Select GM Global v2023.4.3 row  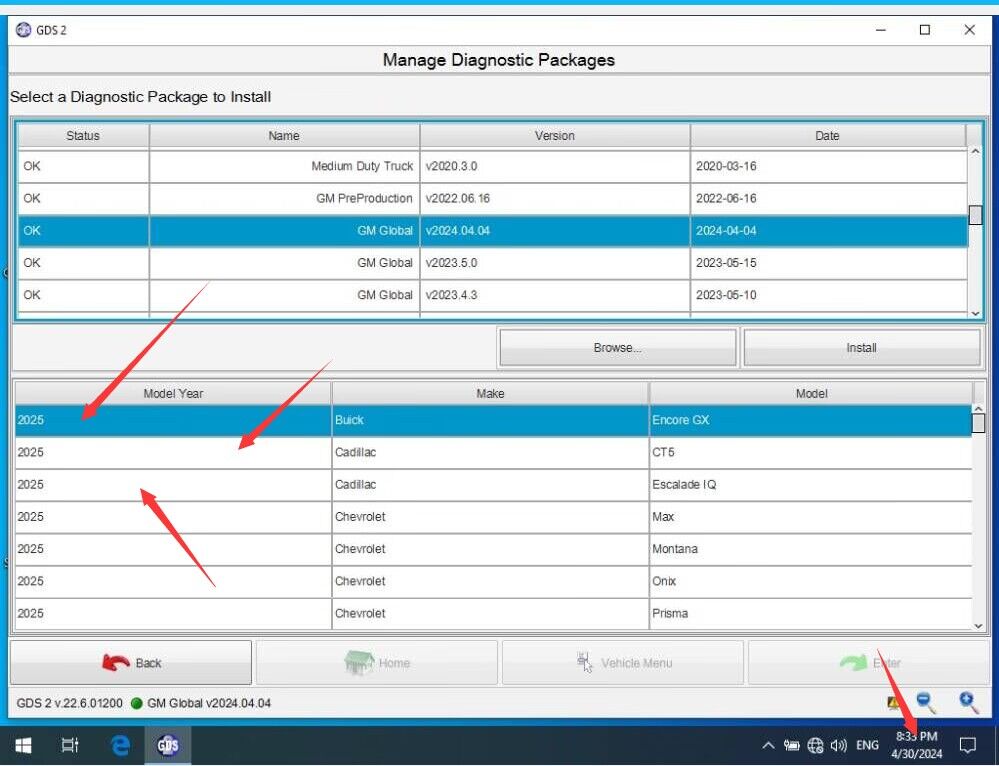click(492, 295)
